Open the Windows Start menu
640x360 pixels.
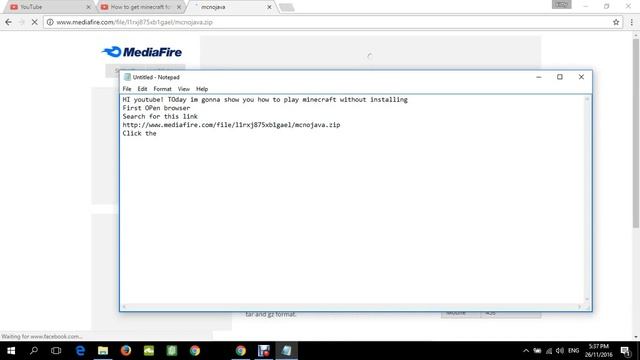click(x=11, y=351)
